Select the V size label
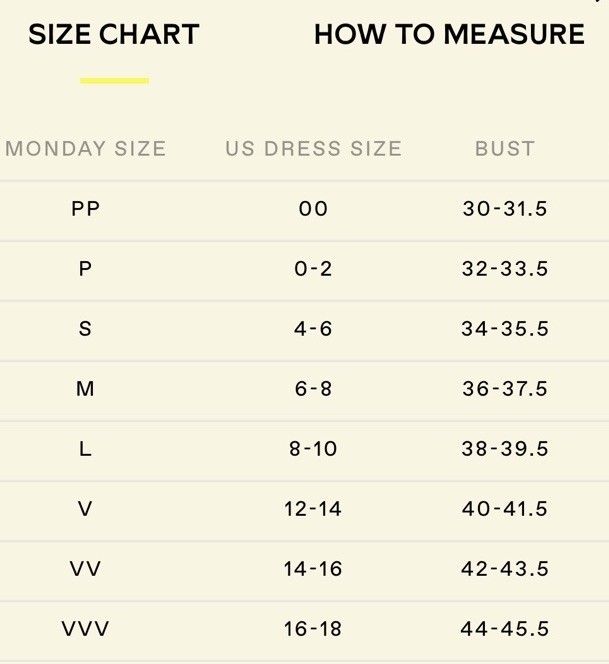This screenshot has width=609, height=664. pyautogui.click(x=85, y=509)
